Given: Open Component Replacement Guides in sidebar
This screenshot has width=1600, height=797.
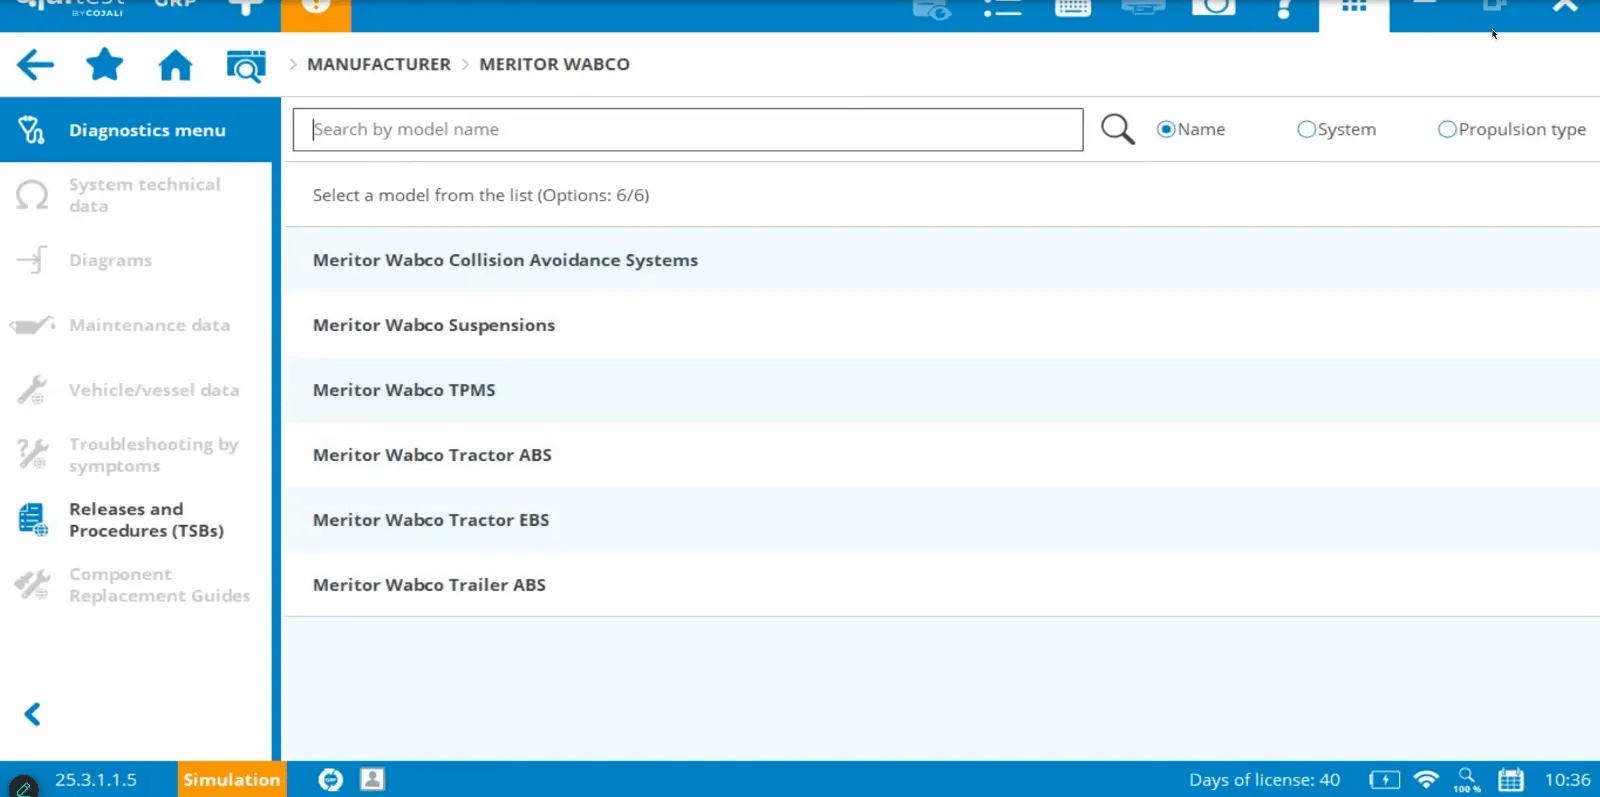Looking at the screenshot, I should click(x=135, y=585).
